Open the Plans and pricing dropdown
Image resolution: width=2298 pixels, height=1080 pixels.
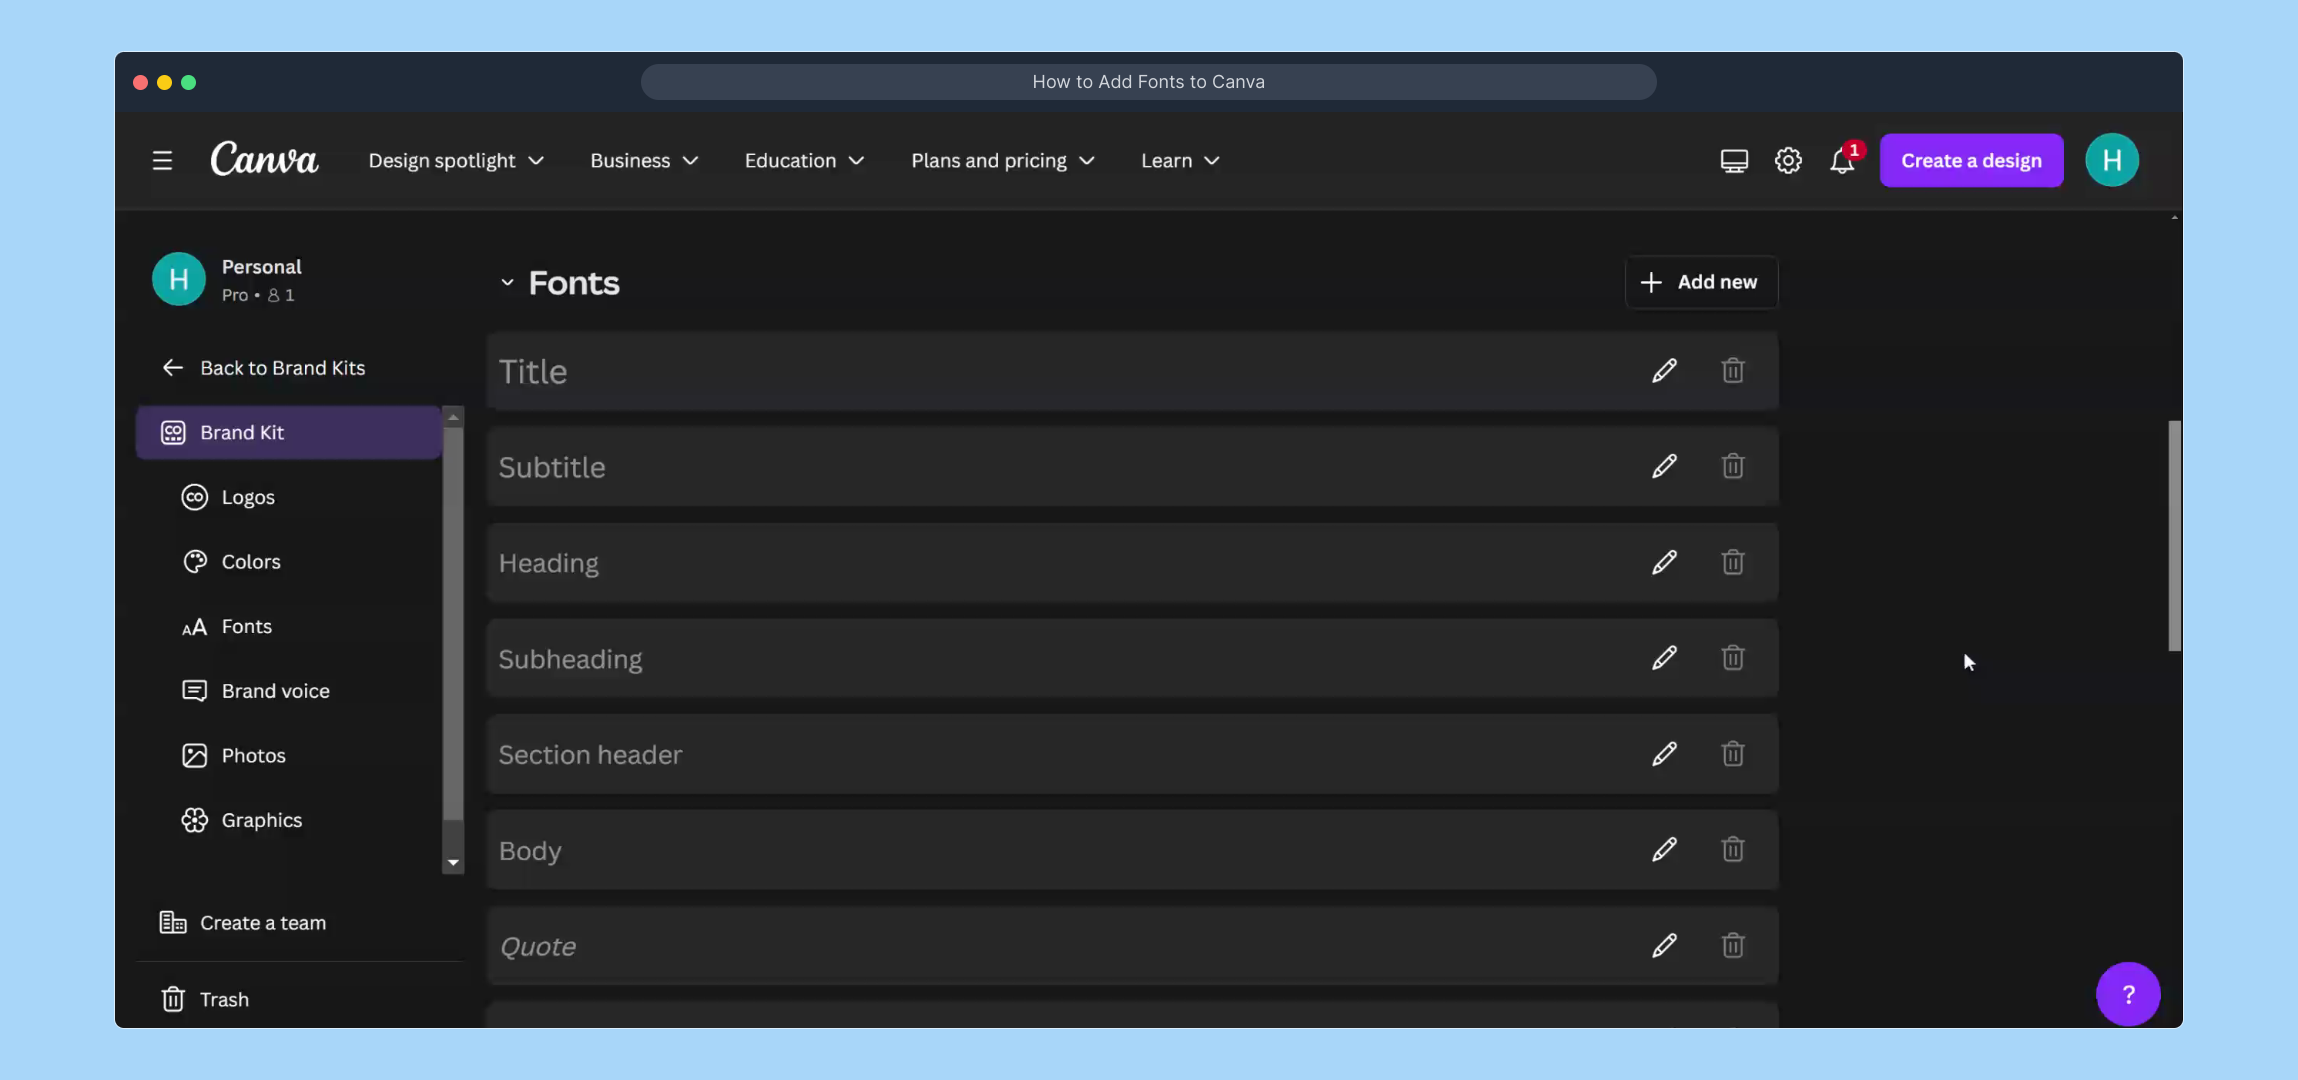(x=1001, y=160)
